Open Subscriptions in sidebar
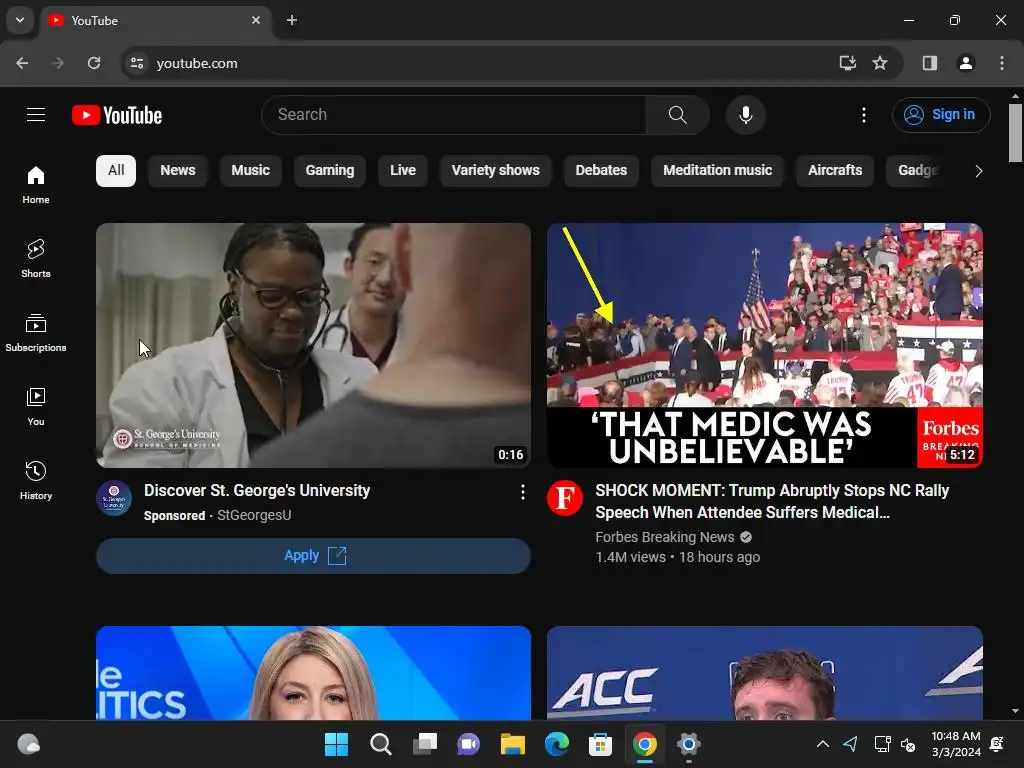The image size is (1024, 768). (36, 332)
